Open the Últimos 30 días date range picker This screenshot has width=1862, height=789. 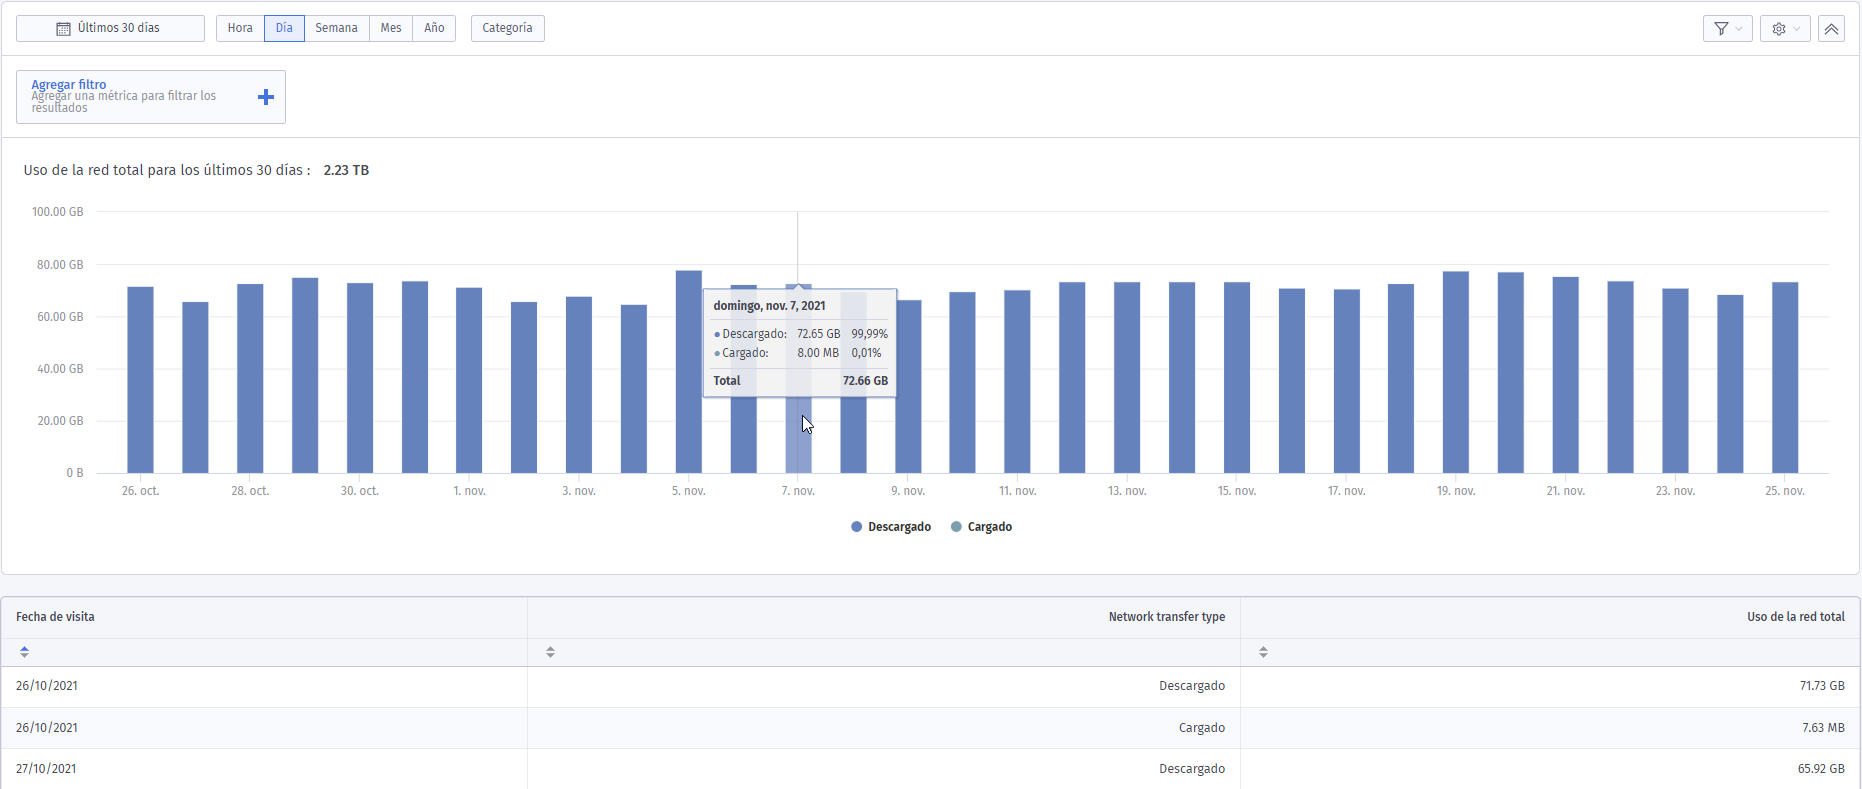click(110, 28)
